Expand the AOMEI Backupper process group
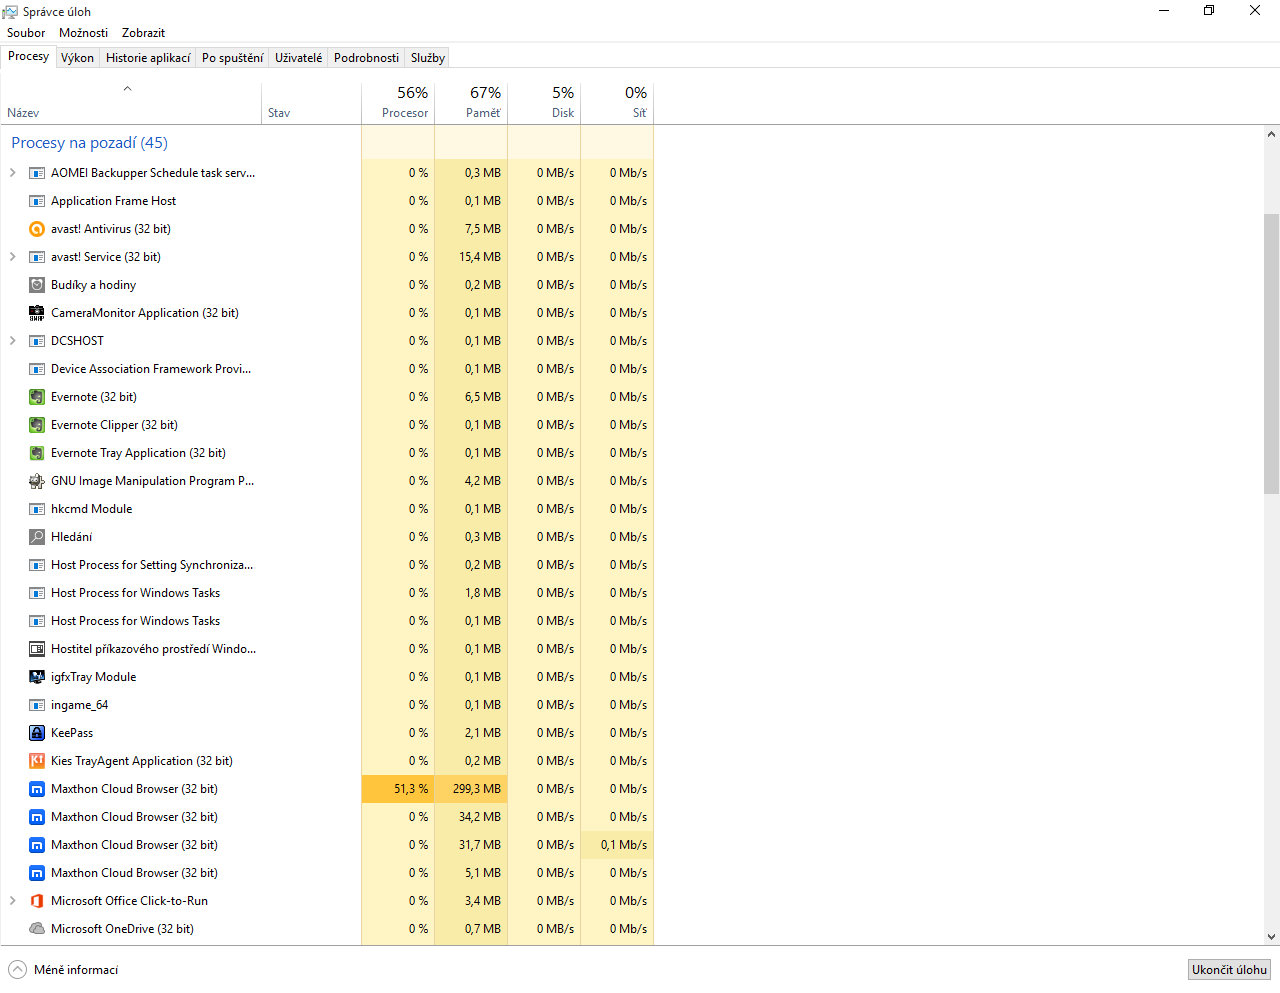The height and width of the screenshot is (993, 1280). point(12,173)
